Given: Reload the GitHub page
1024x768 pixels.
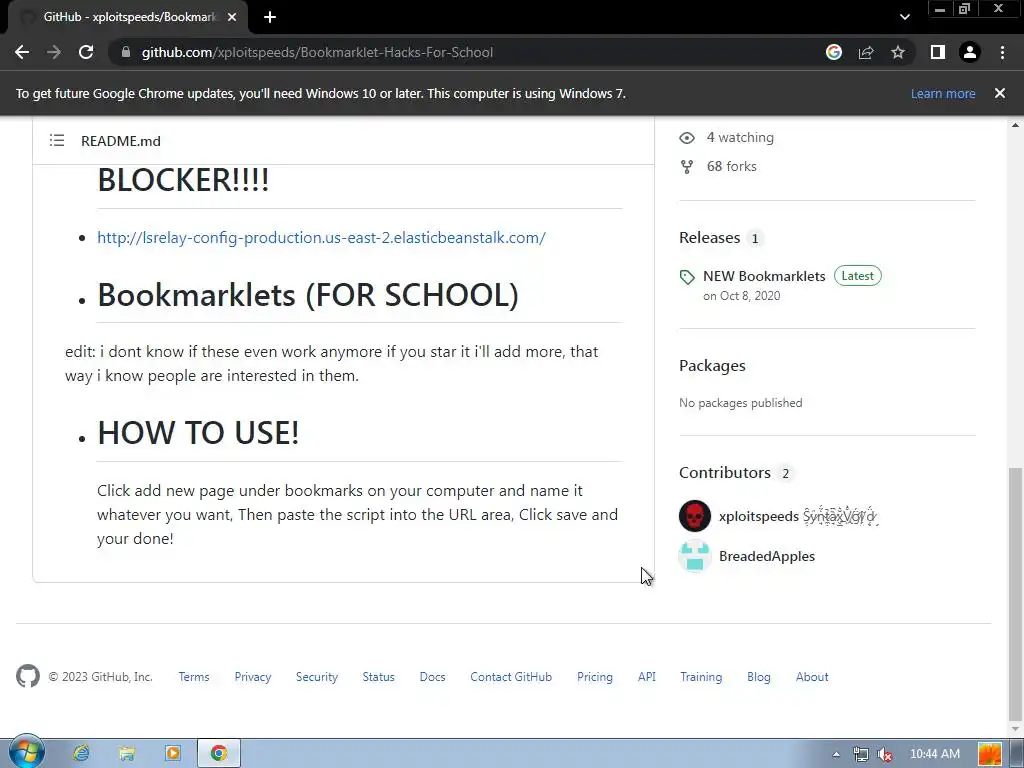Looking at the screenshot, I should tap(86, 52).
